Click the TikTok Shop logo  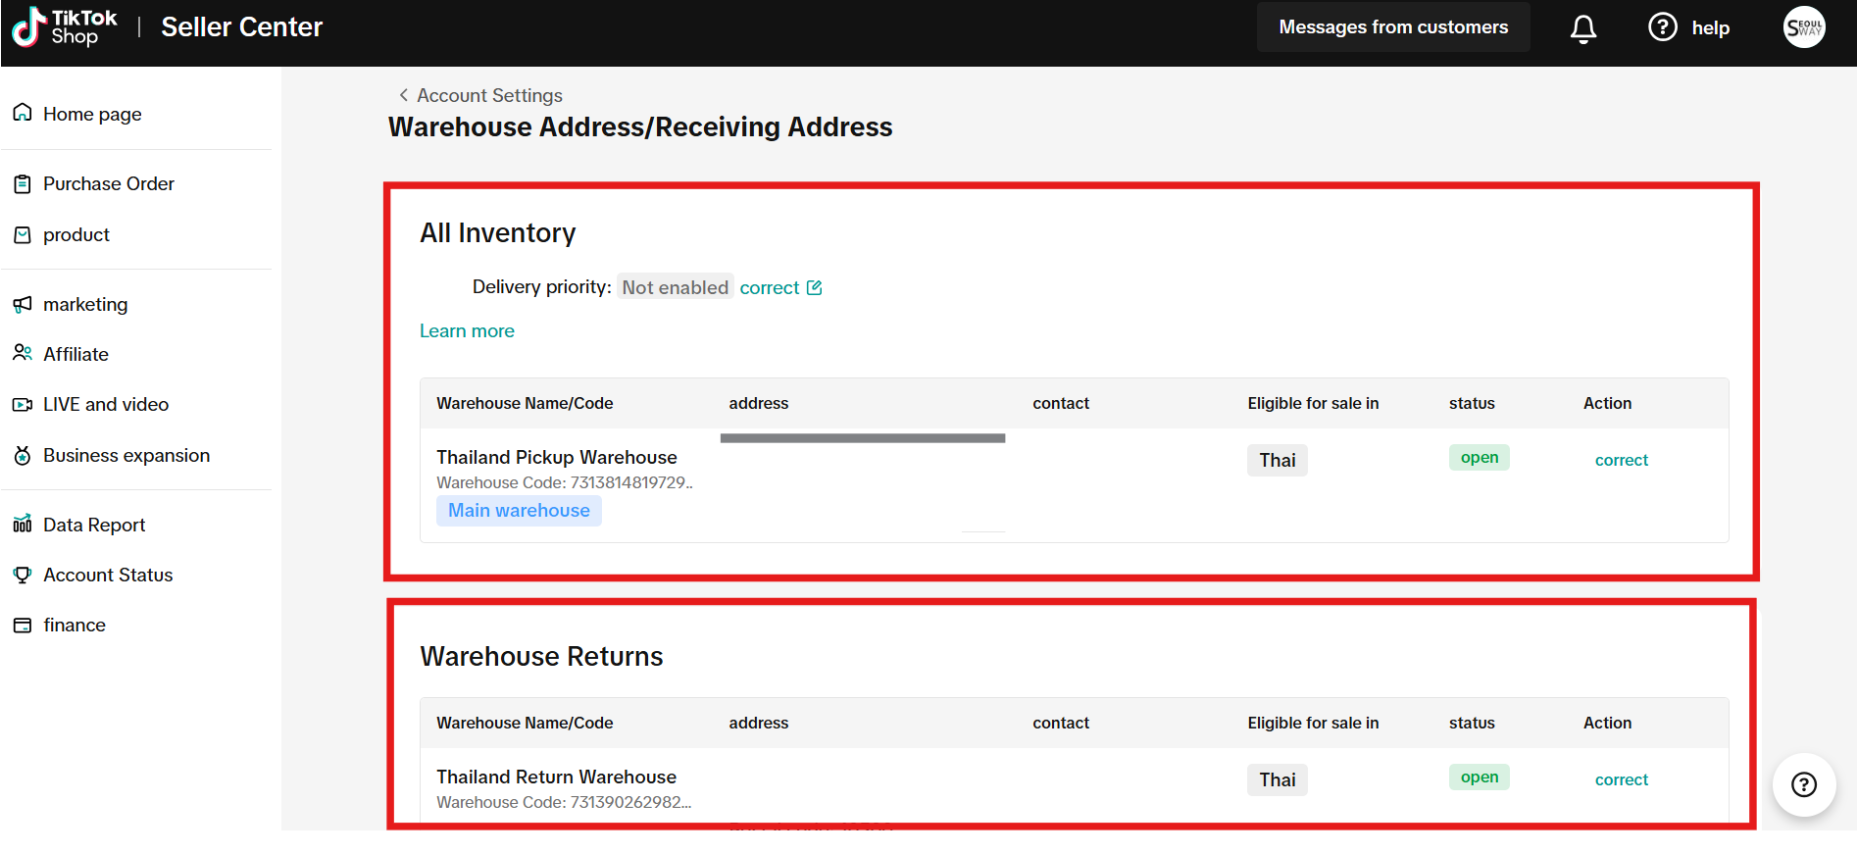tap(64, 27)
